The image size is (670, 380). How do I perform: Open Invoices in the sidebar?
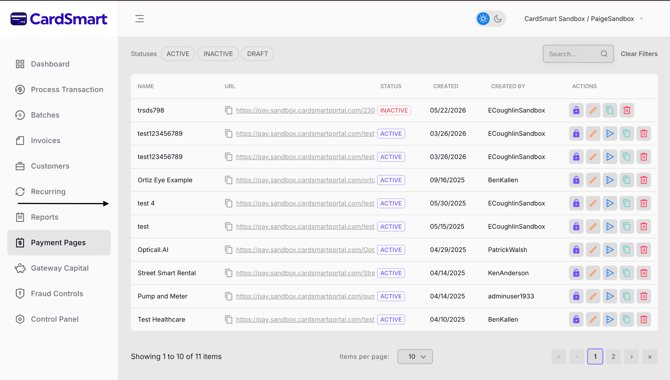[59, 141]
